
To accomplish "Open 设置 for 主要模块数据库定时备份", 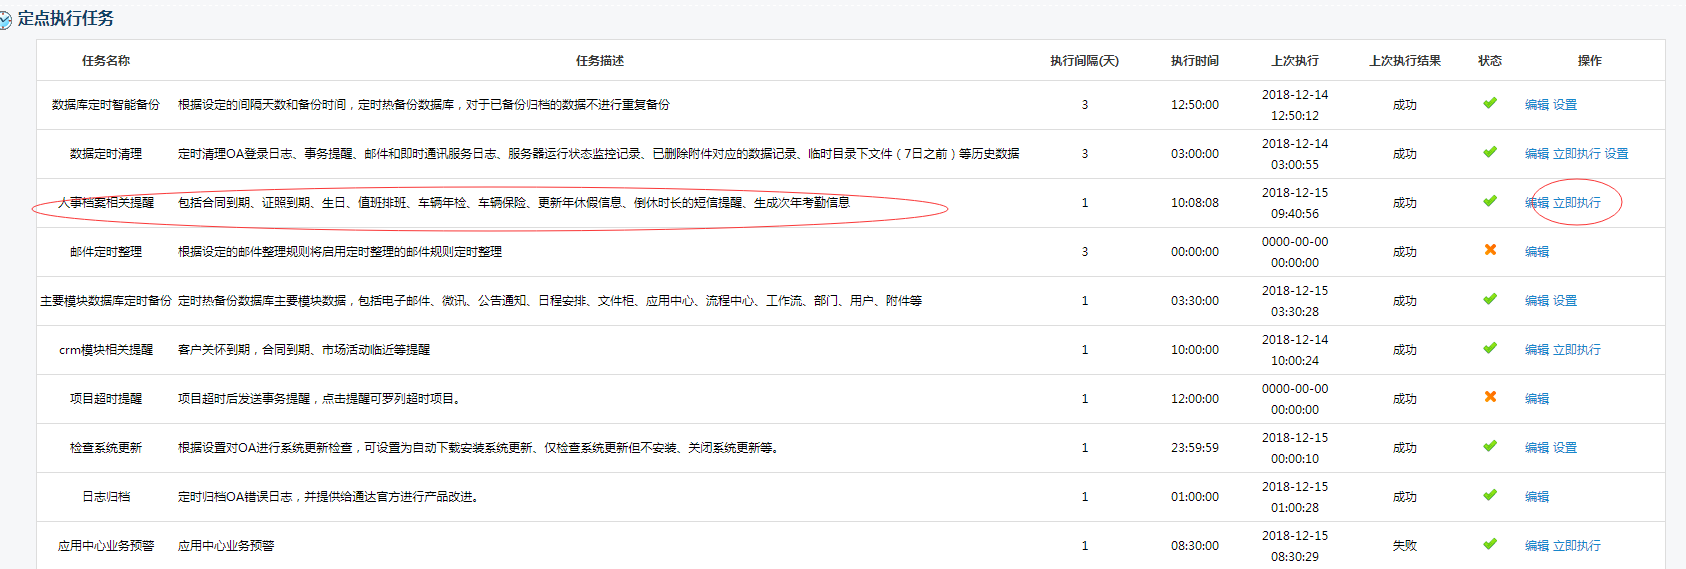I will 1565,301.
